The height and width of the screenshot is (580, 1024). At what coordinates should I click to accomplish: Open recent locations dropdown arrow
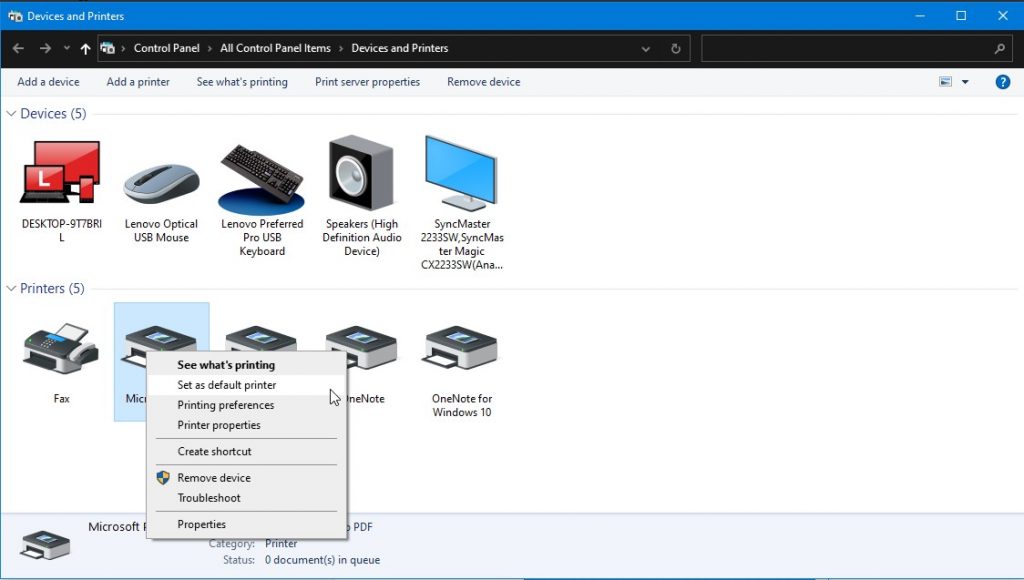coord(67,48)
